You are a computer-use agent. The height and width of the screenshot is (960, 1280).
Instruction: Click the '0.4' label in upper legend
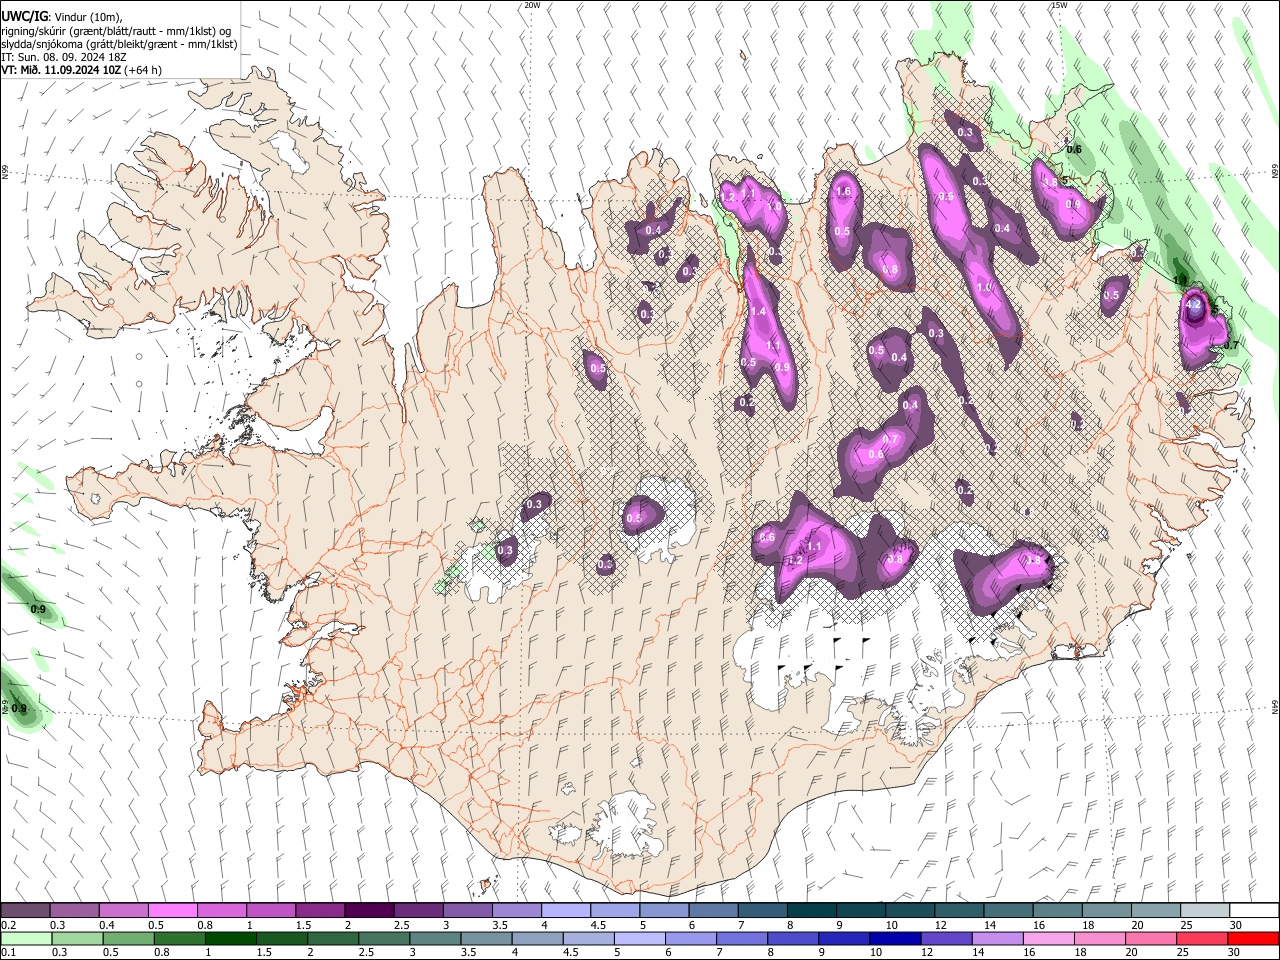coord(107,925)
